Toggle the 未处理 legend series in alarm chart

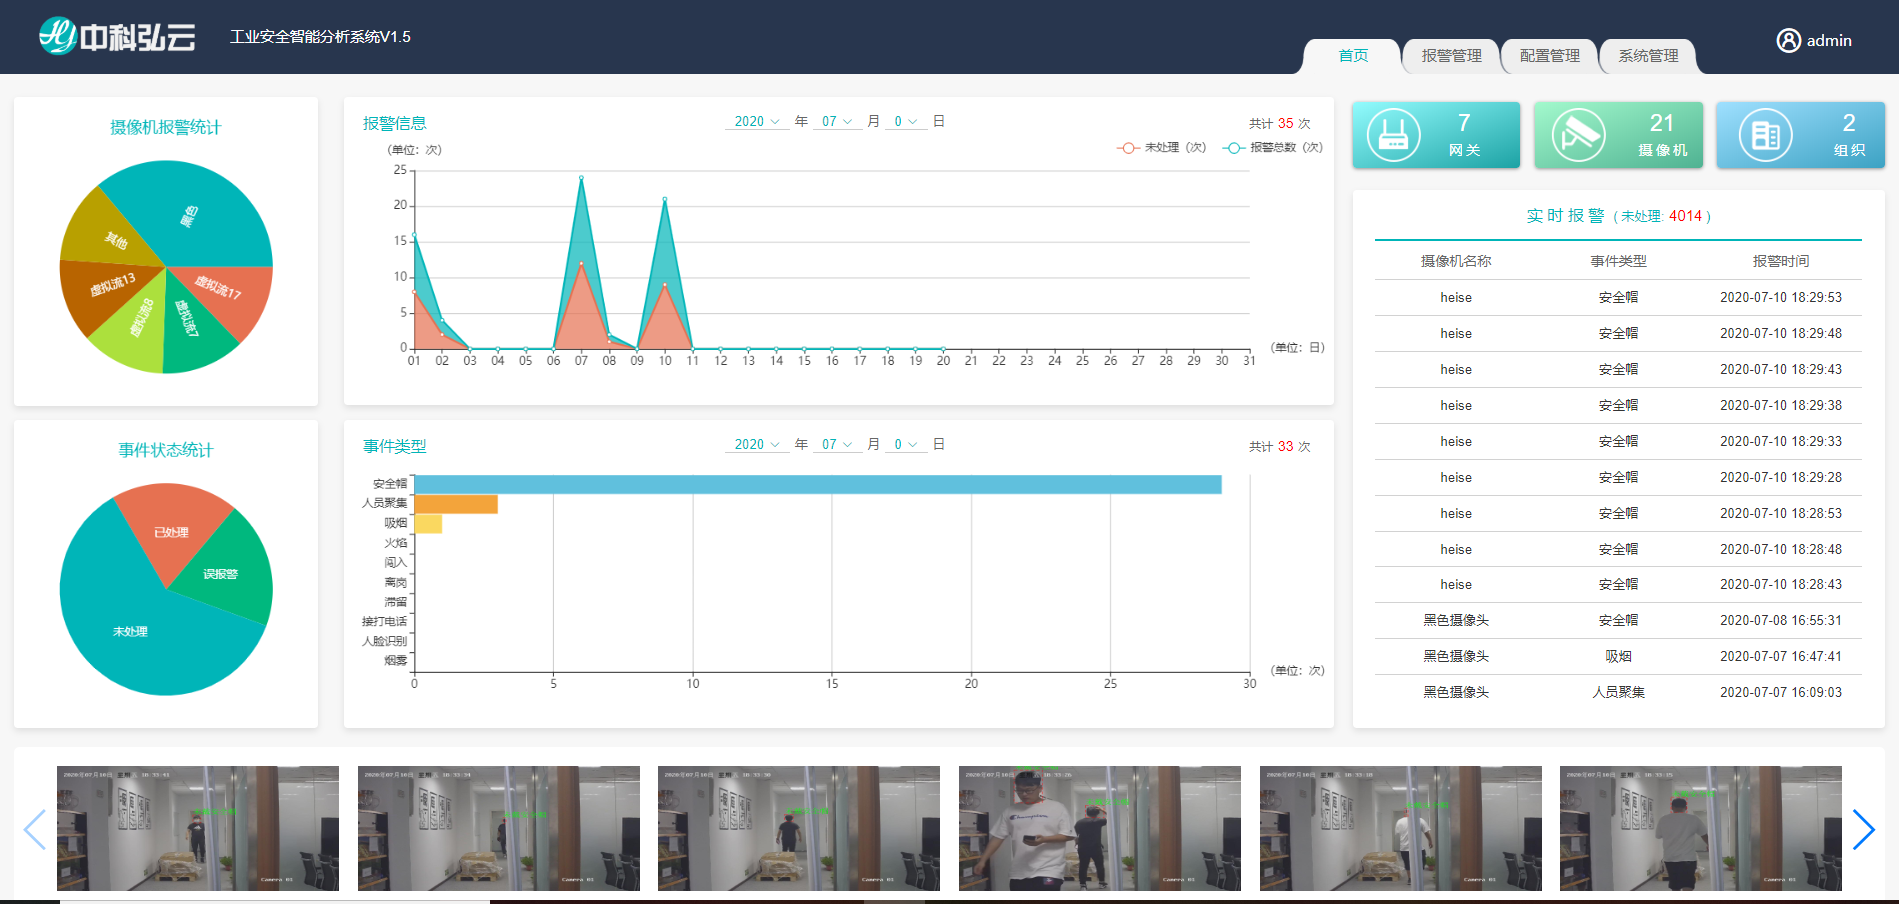1160,148
